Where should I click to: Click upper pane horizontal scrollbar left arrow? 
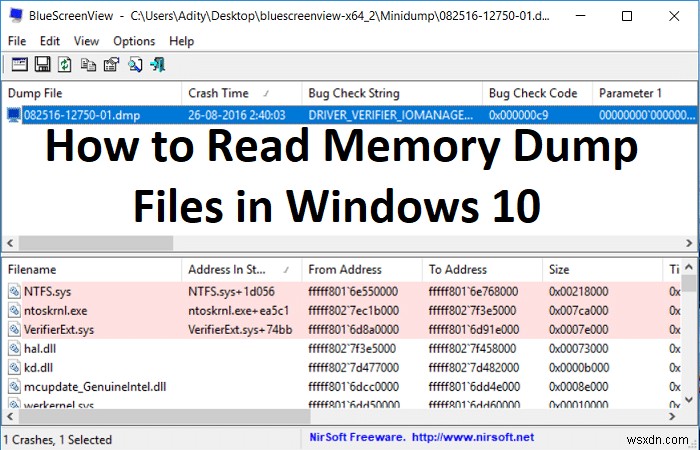point(10,243)
